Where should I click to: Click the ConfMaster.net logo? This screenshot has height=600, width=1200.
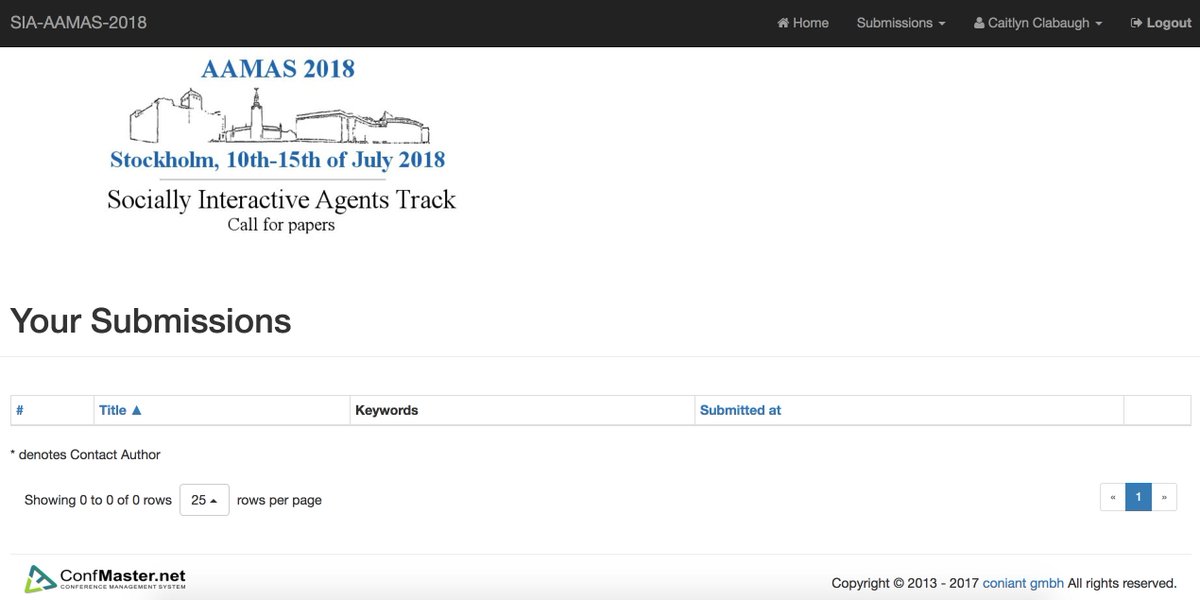point(106,579)
